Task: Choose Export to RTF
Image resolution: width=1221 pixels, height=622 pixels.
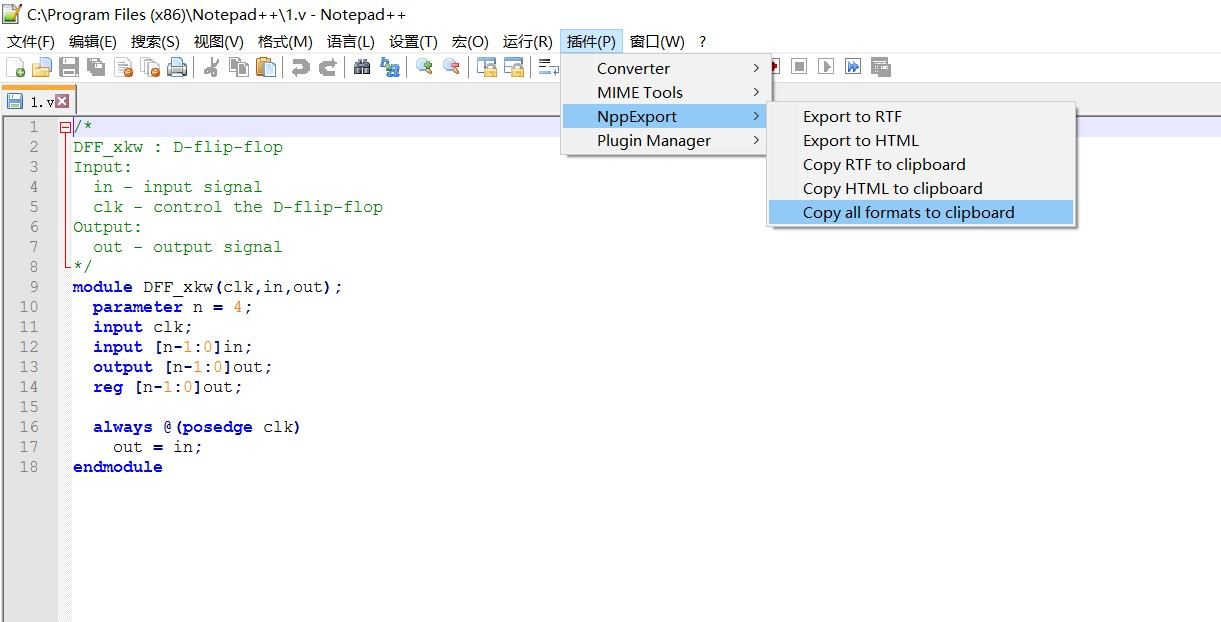Action: [921, 116]
